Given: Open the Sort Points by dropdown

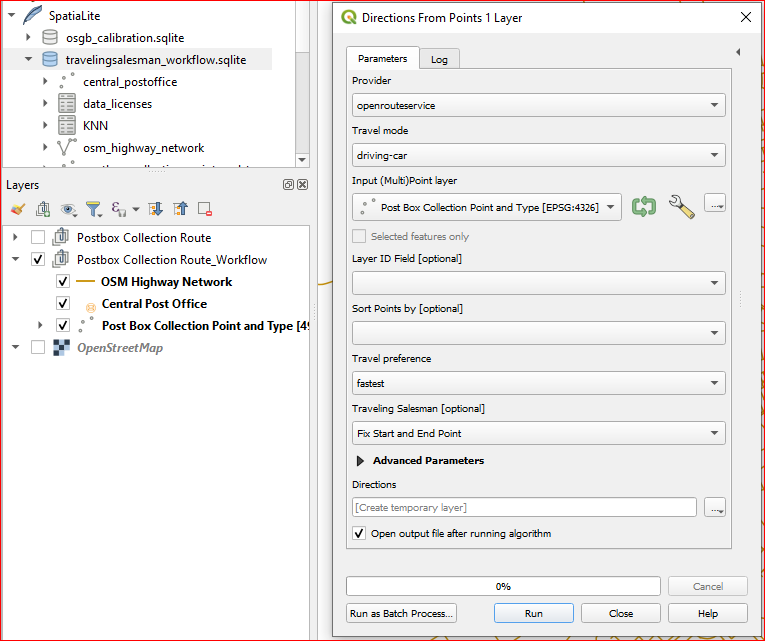Looking at the screenshot, I should pos(539,333).
